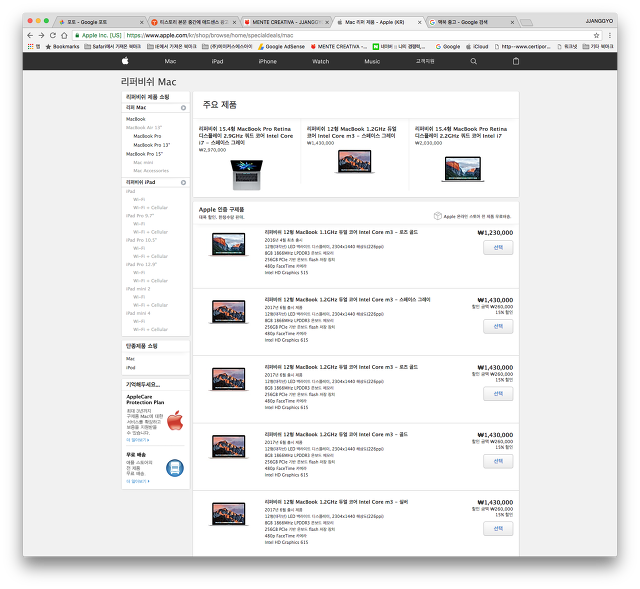Screen dimensions: 640x589
Task: Open the Google bookmark in bookmarks bar
Action: [x=448, y=47]
